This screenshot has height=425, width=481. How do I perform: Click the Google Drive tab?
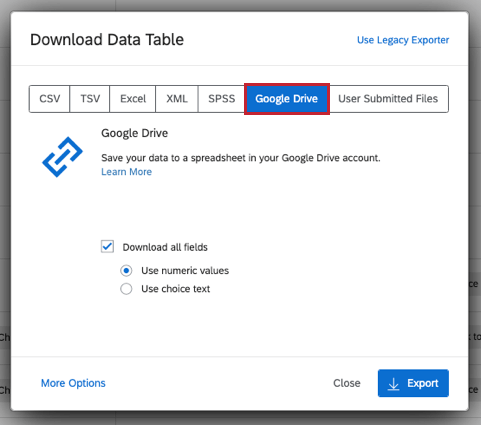[287, 99]
